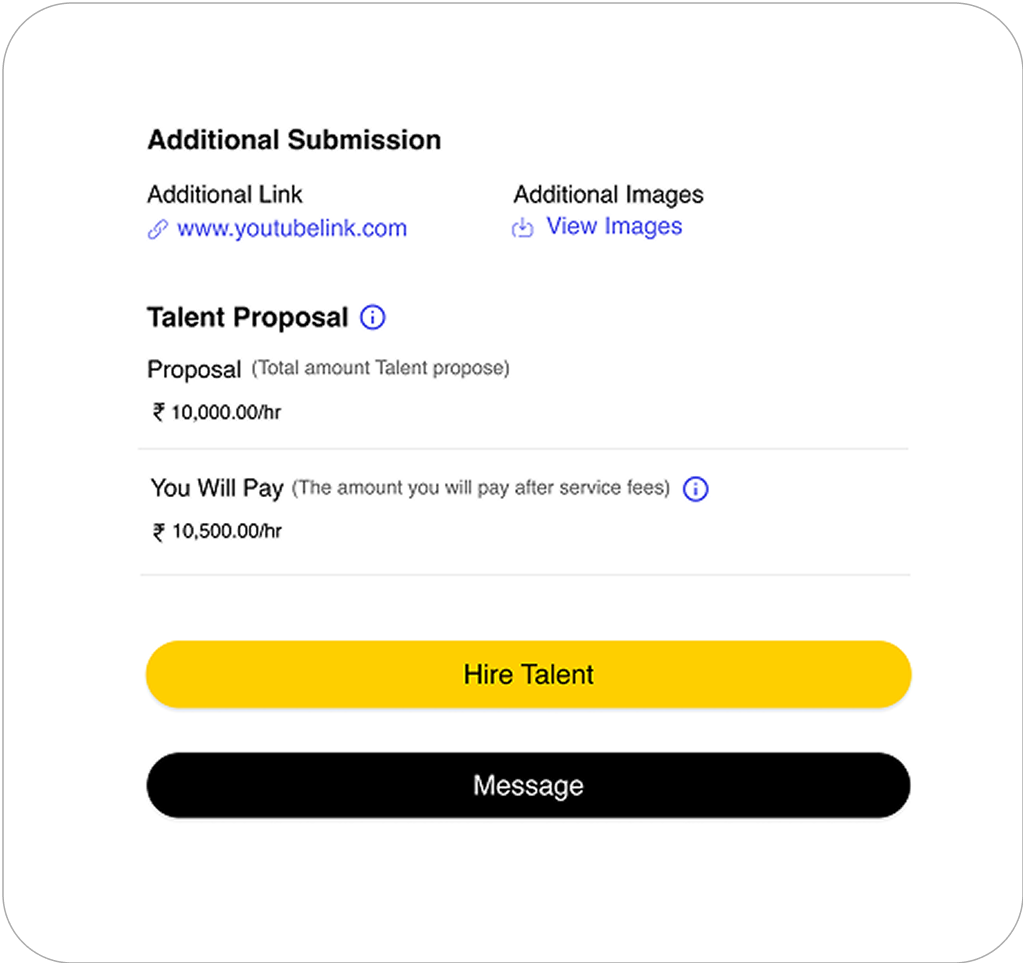Open the www.youtubelink.com link

coord(292,228)
